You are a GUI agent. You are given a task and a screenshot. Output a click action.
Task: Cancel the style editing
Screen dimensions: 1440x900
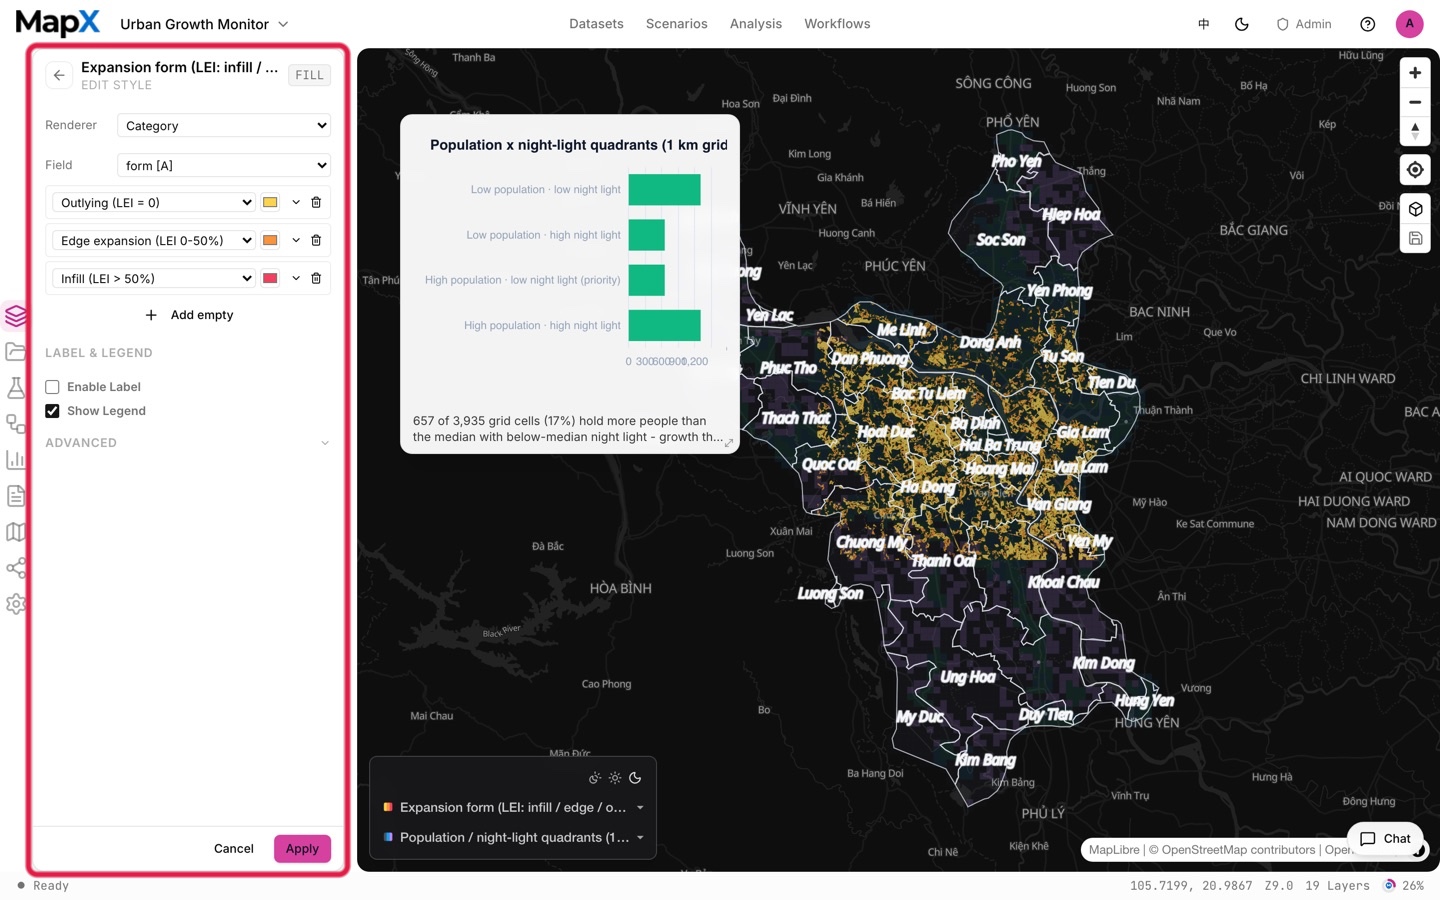(234, 849)
